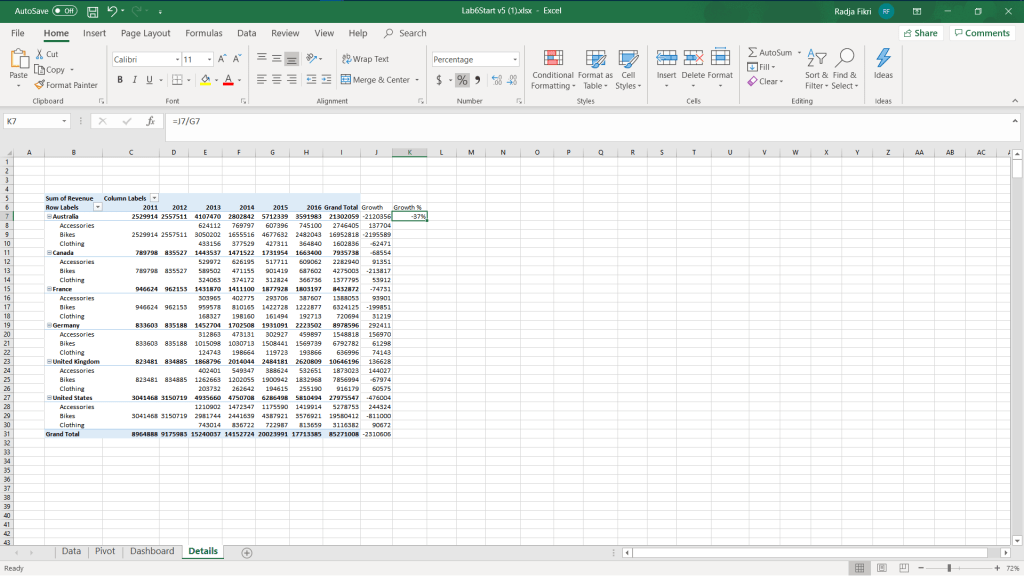Click the Share button
The image size is (1024, 576).
[920, 33]
